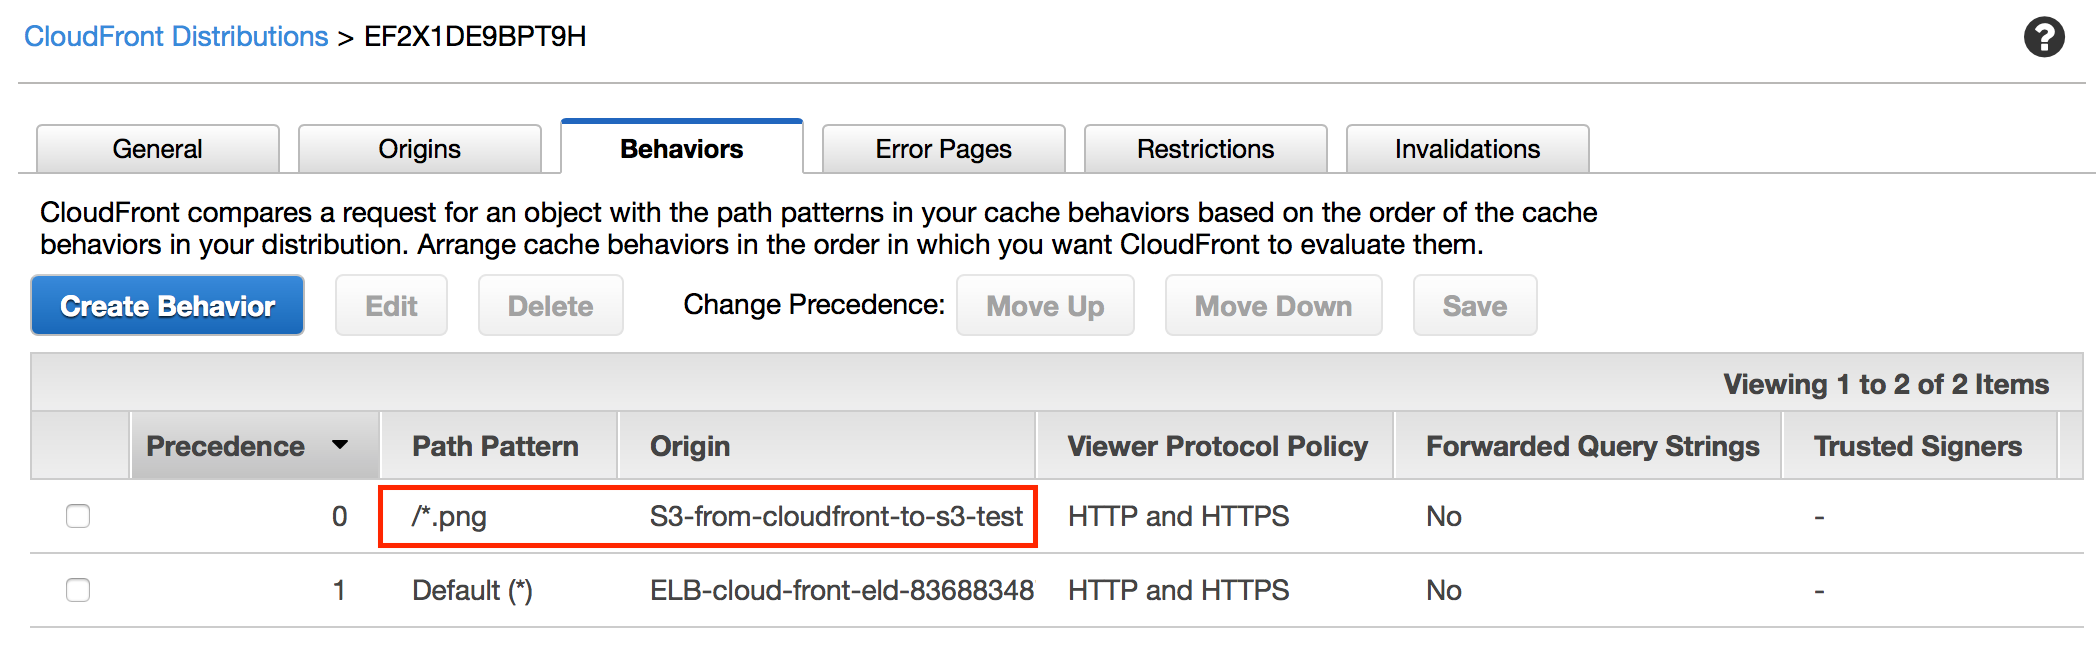
Task: Click the Save button
Action: [x=1475, y=305]
